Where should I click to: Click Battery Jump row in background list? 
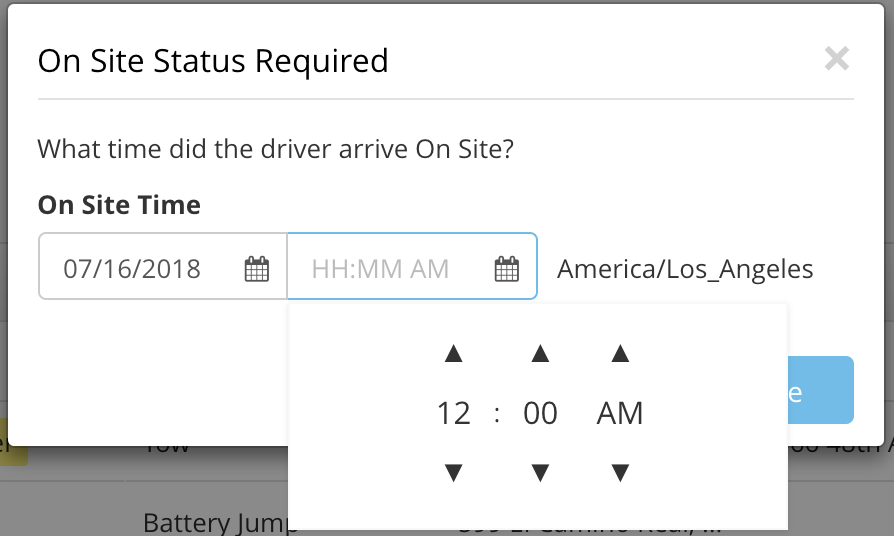click(x=216, y=522)
